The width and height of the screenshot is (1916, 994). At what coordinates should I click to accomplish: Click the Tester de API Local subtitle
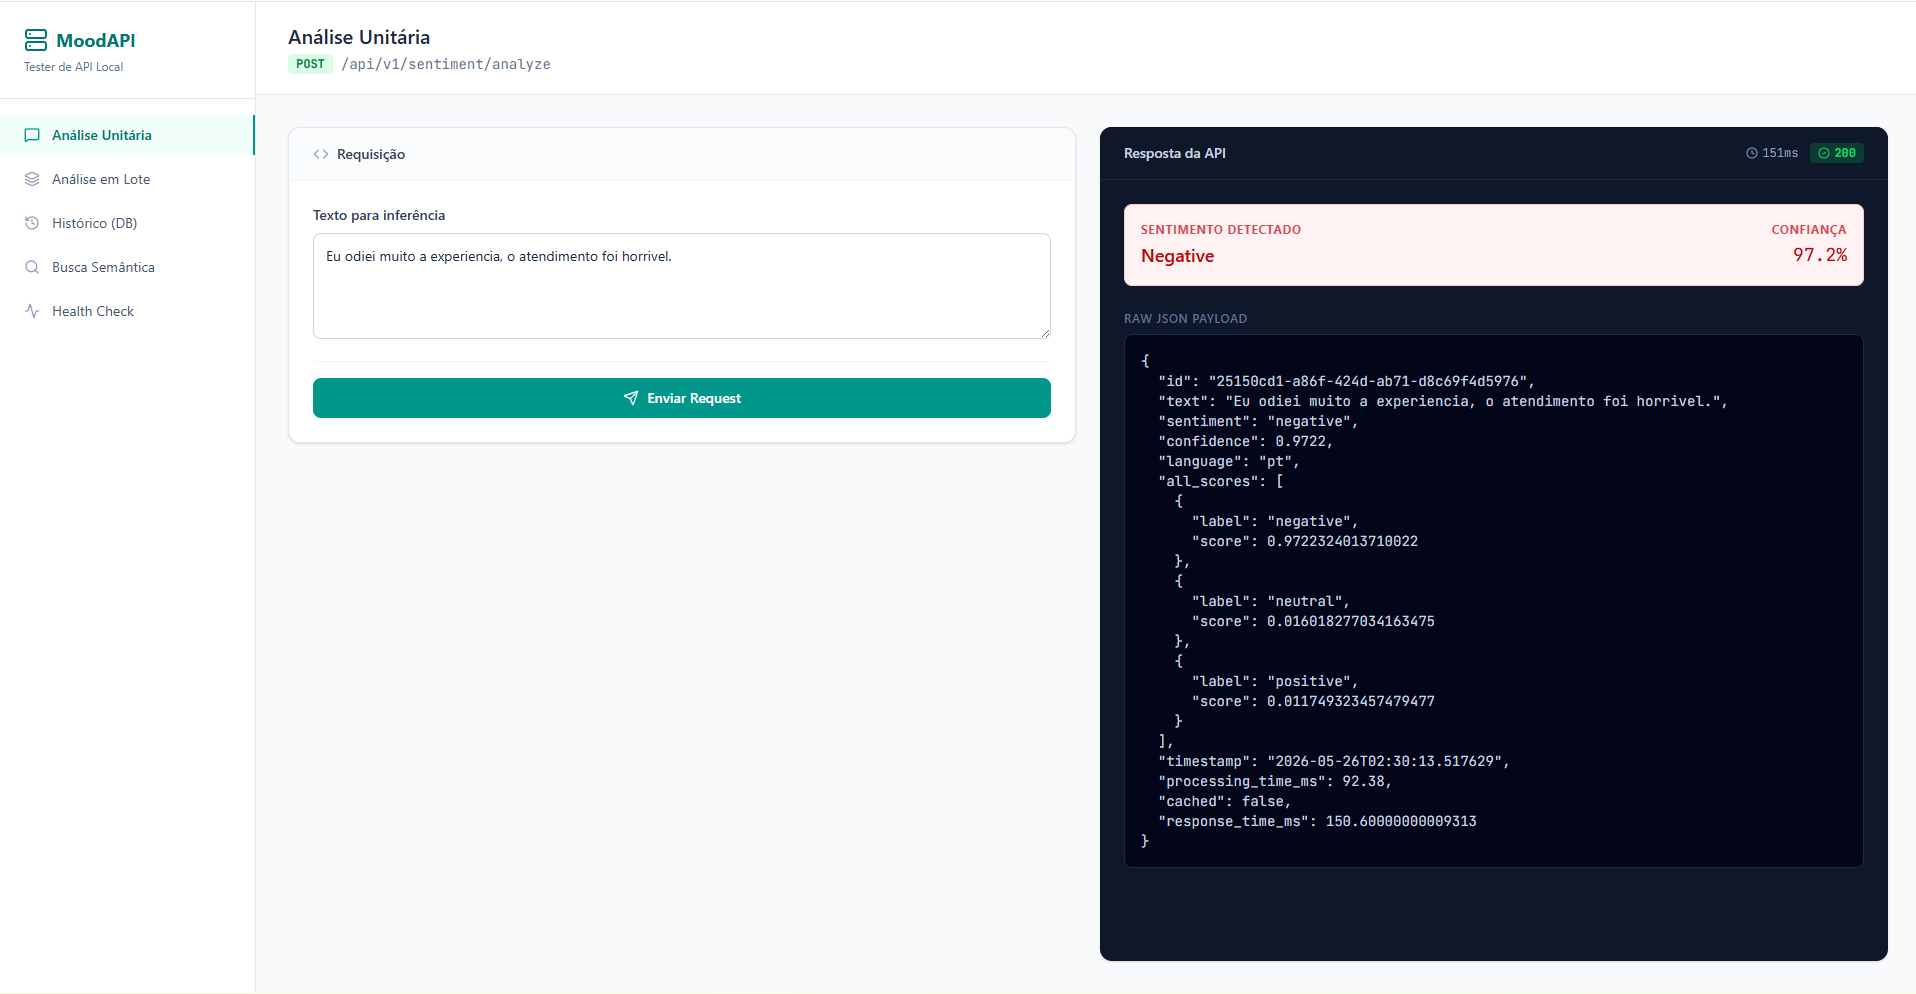click(74, 67)
